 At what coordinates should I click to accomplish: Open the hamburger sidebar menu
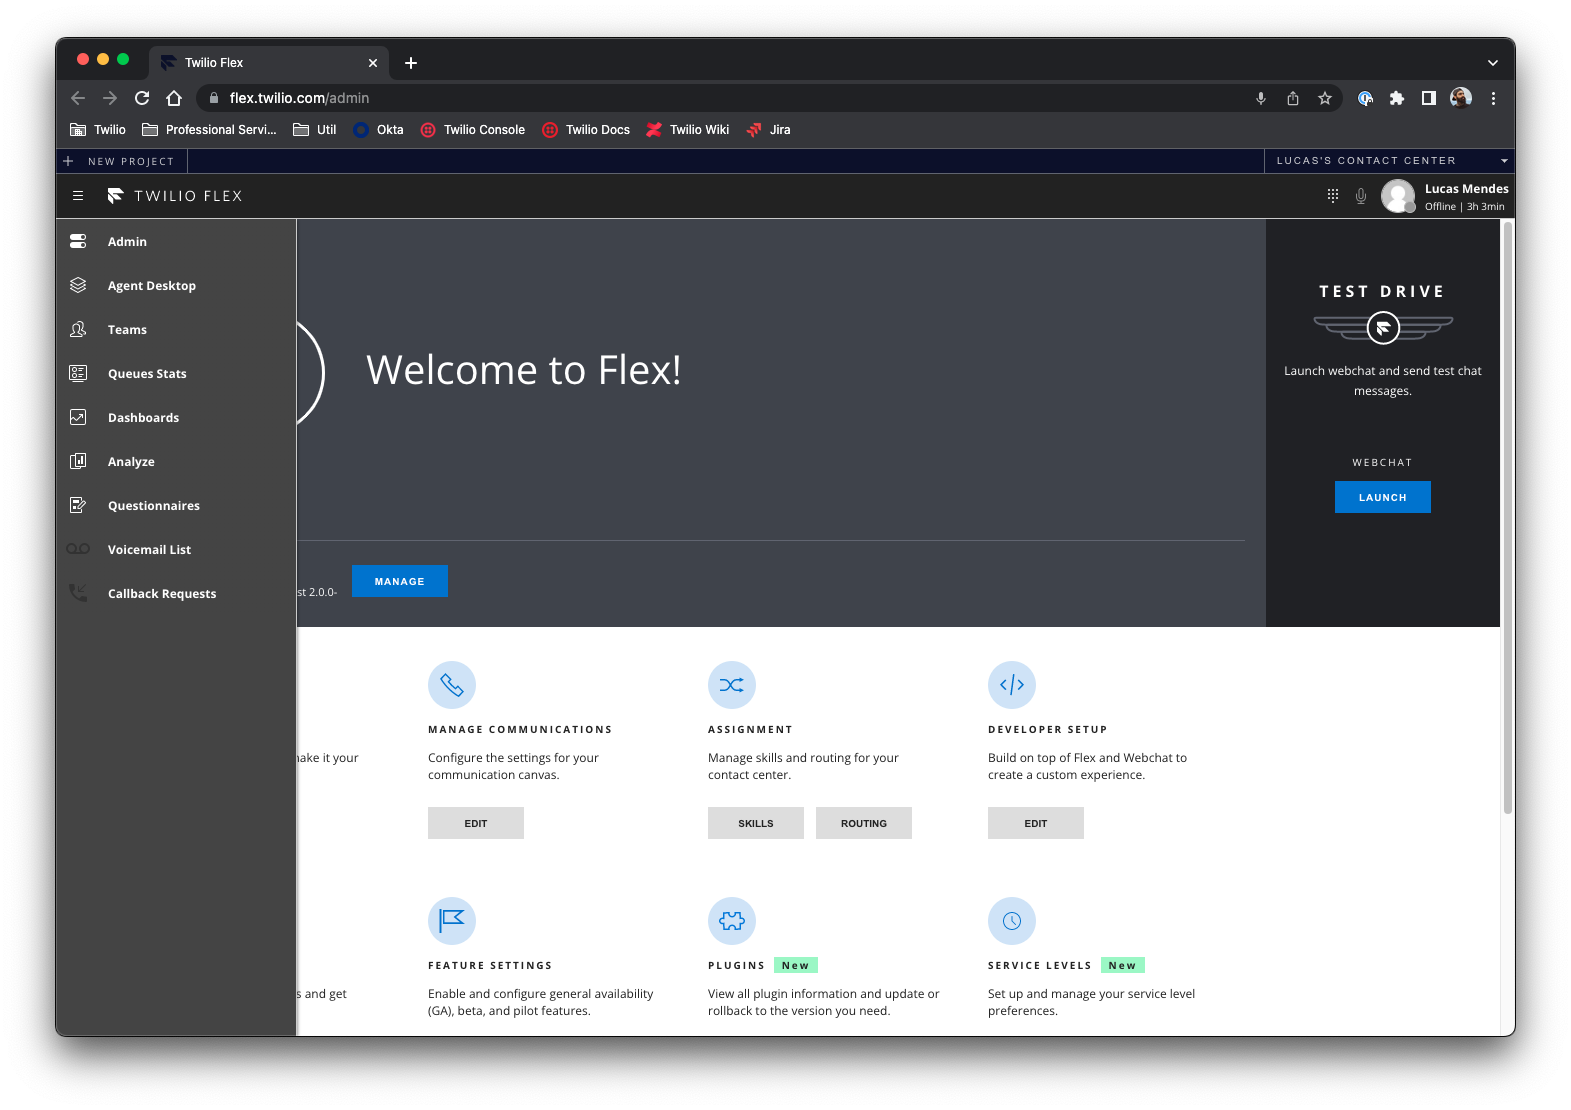pyautogui.click(x=78, y=196)
